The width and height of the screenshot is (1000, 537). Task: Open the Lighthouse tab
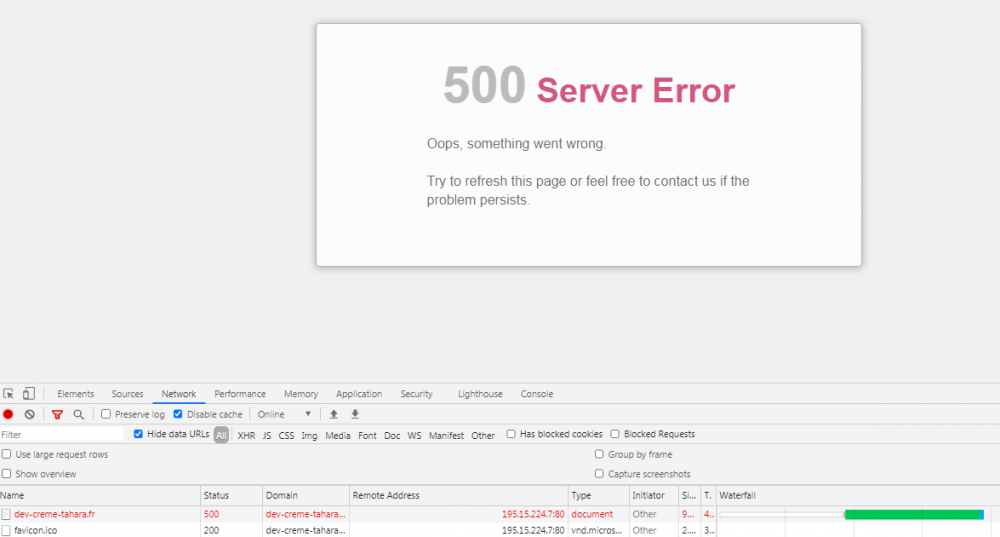pos(480,394)
